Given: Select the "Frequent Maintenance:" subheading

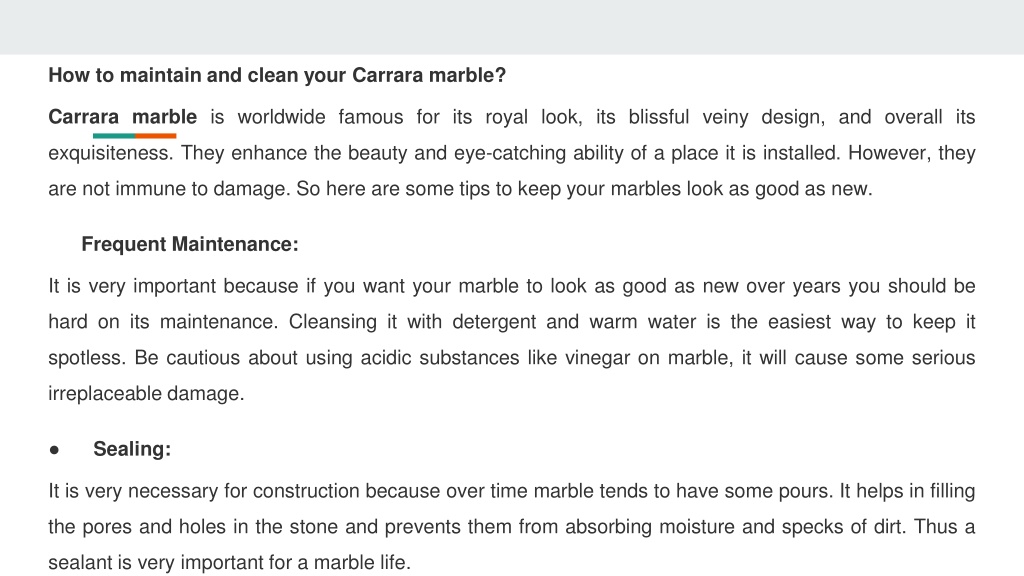Looking at the screenshot, I should coord(189,244).
